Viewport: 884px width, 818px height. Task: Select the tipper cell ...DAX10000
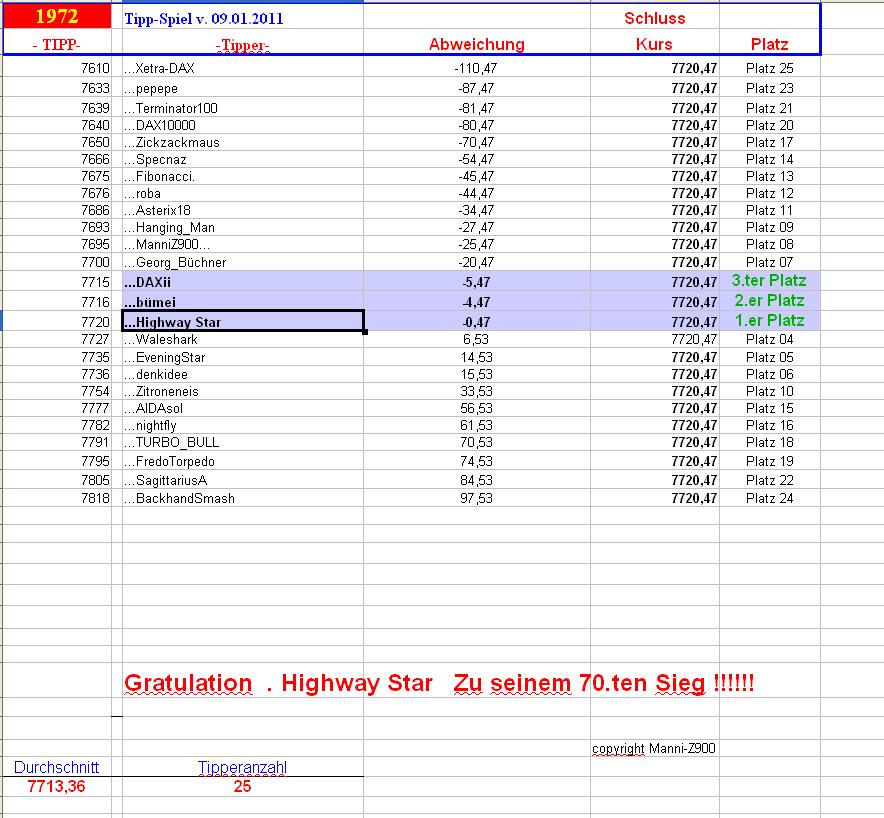point(243,125)
